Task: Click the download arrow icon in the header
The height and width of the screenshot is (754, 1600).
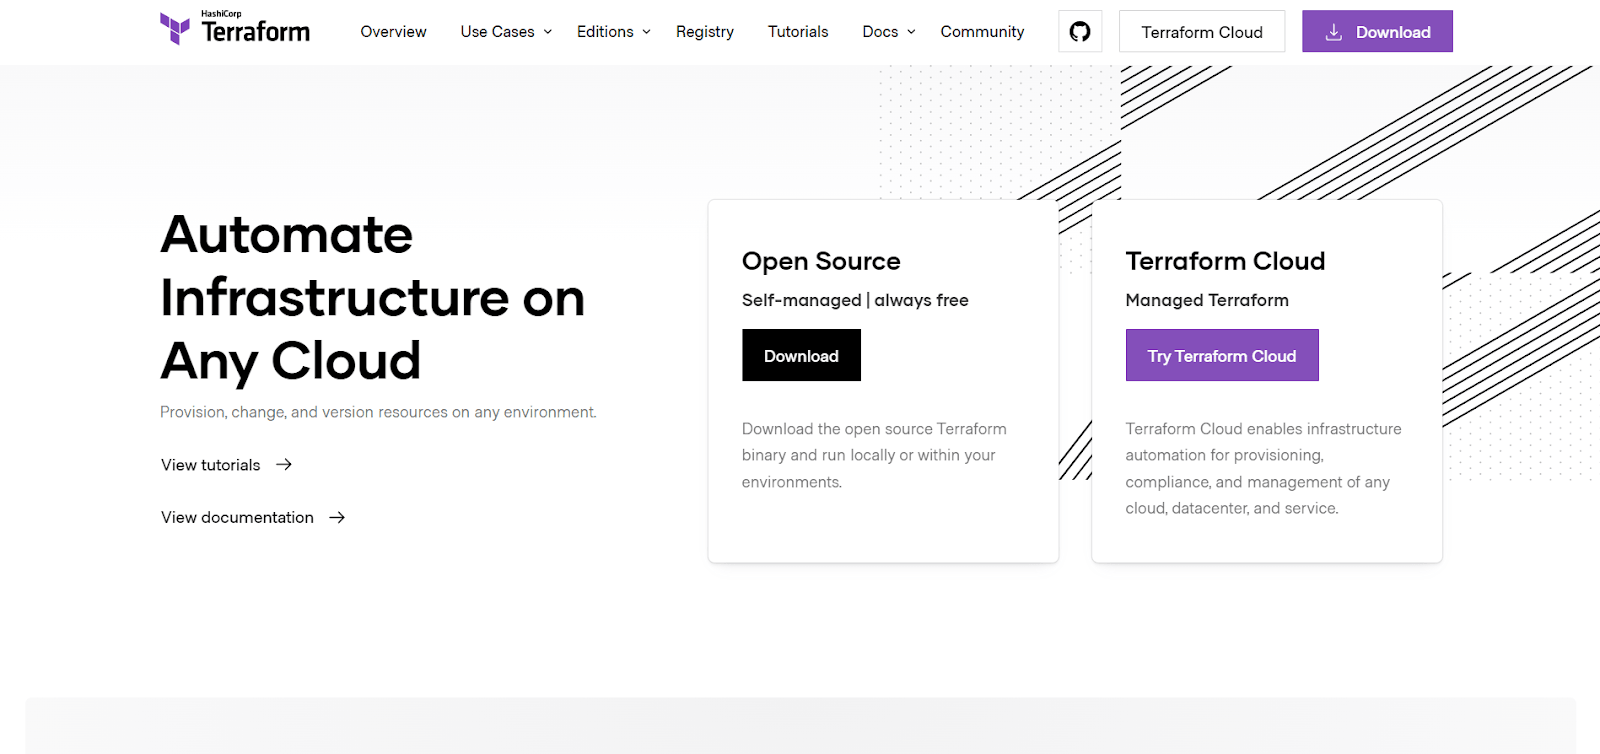Action: point(1333,32)
